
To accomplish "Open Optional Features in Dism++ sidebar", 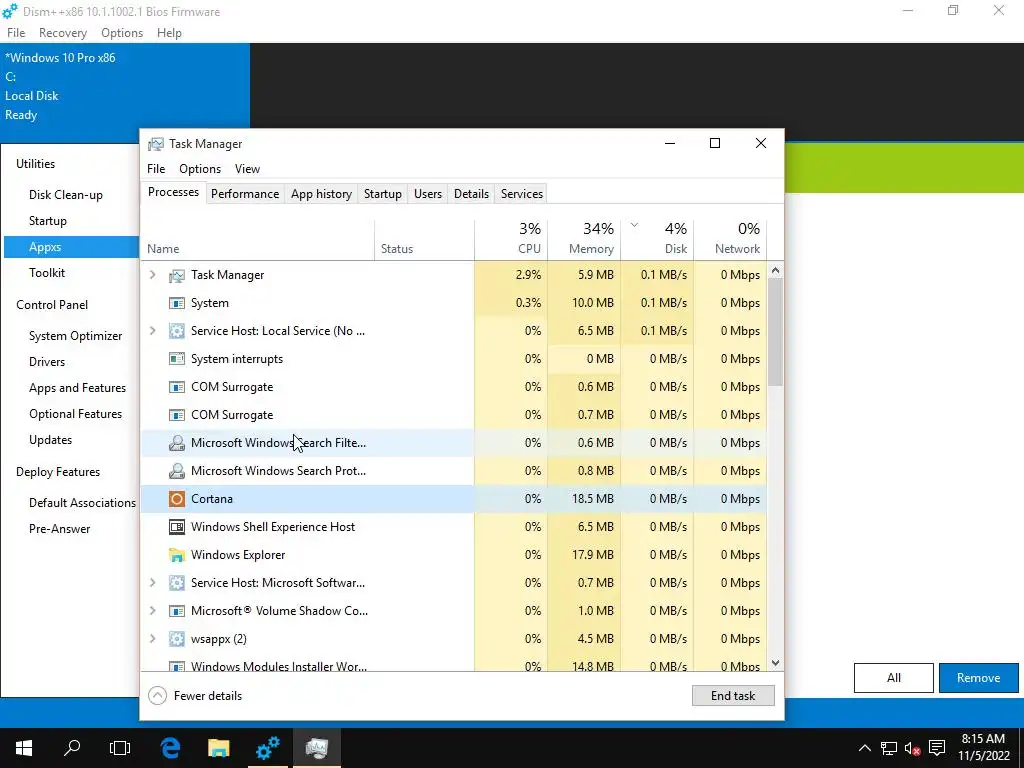I will [x=76, y=414].
